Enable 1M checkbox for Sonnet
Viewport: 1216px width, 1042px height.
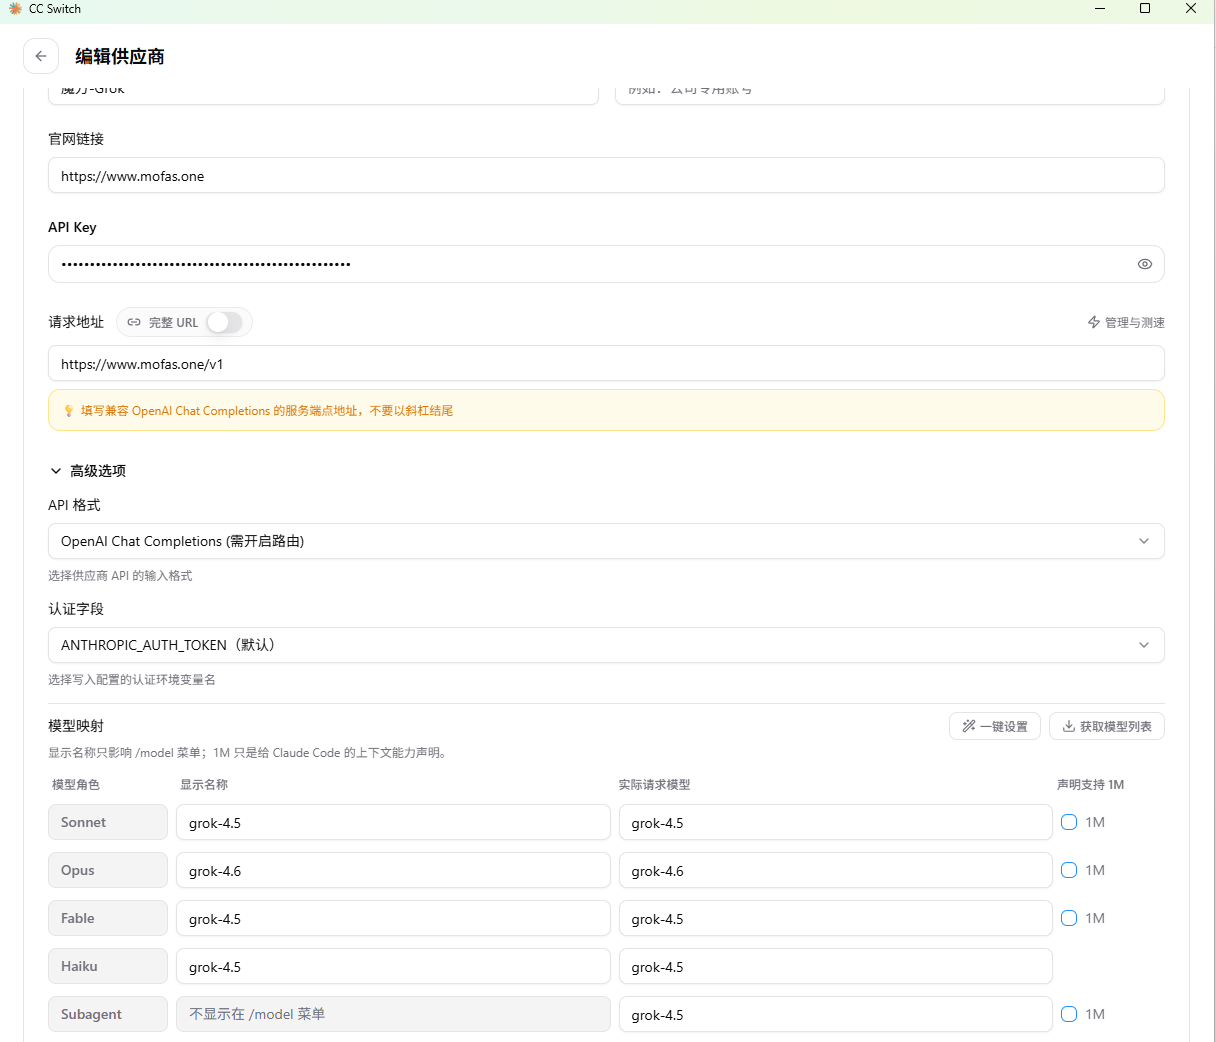point(1069,822)
